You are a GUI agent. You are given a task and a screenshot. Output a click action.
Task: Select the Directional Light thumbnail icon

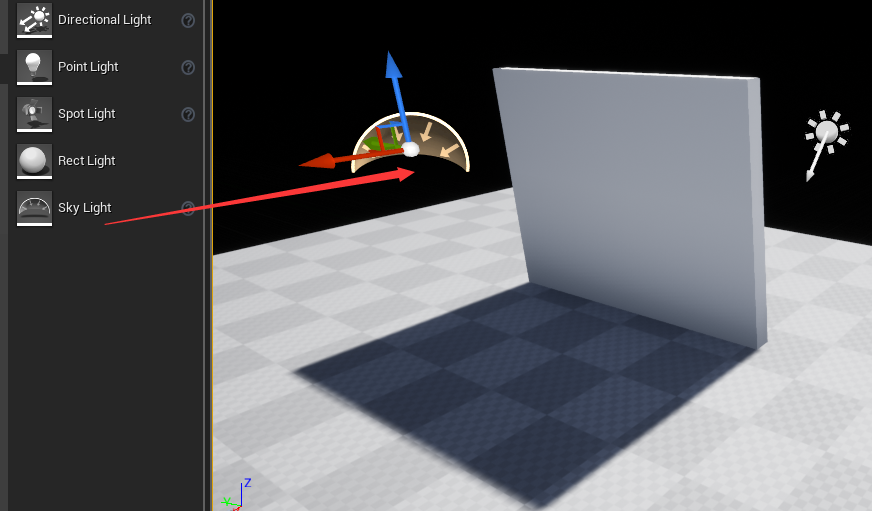click(x=34, y=19)
